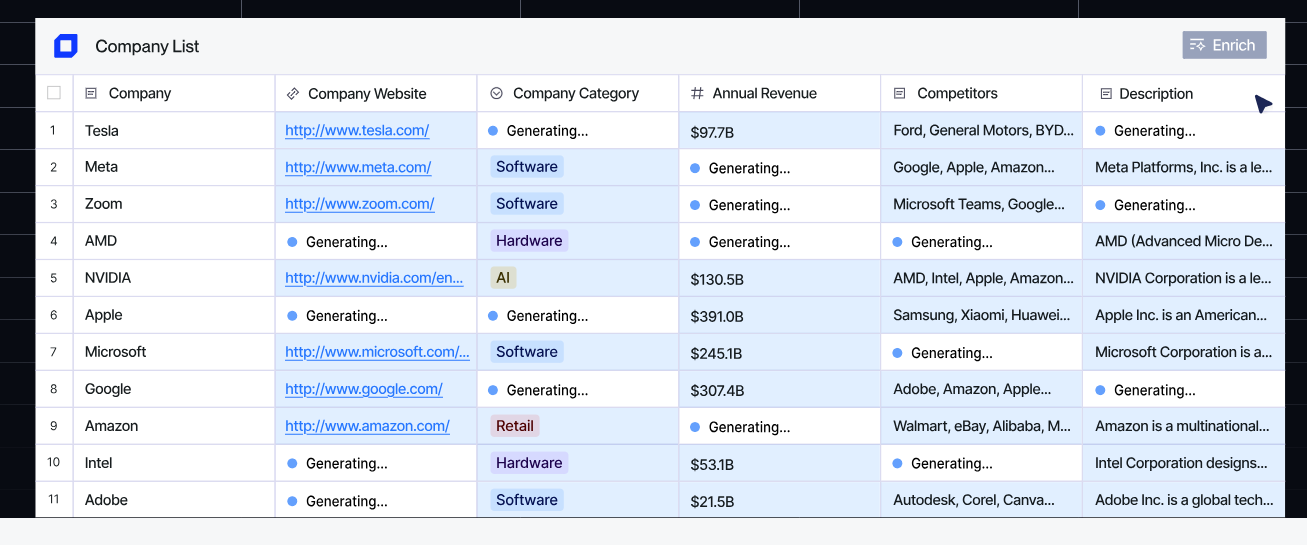Click the $53.1B revenue cell
Screen dimensions: 1307x545
pos(780,463)
